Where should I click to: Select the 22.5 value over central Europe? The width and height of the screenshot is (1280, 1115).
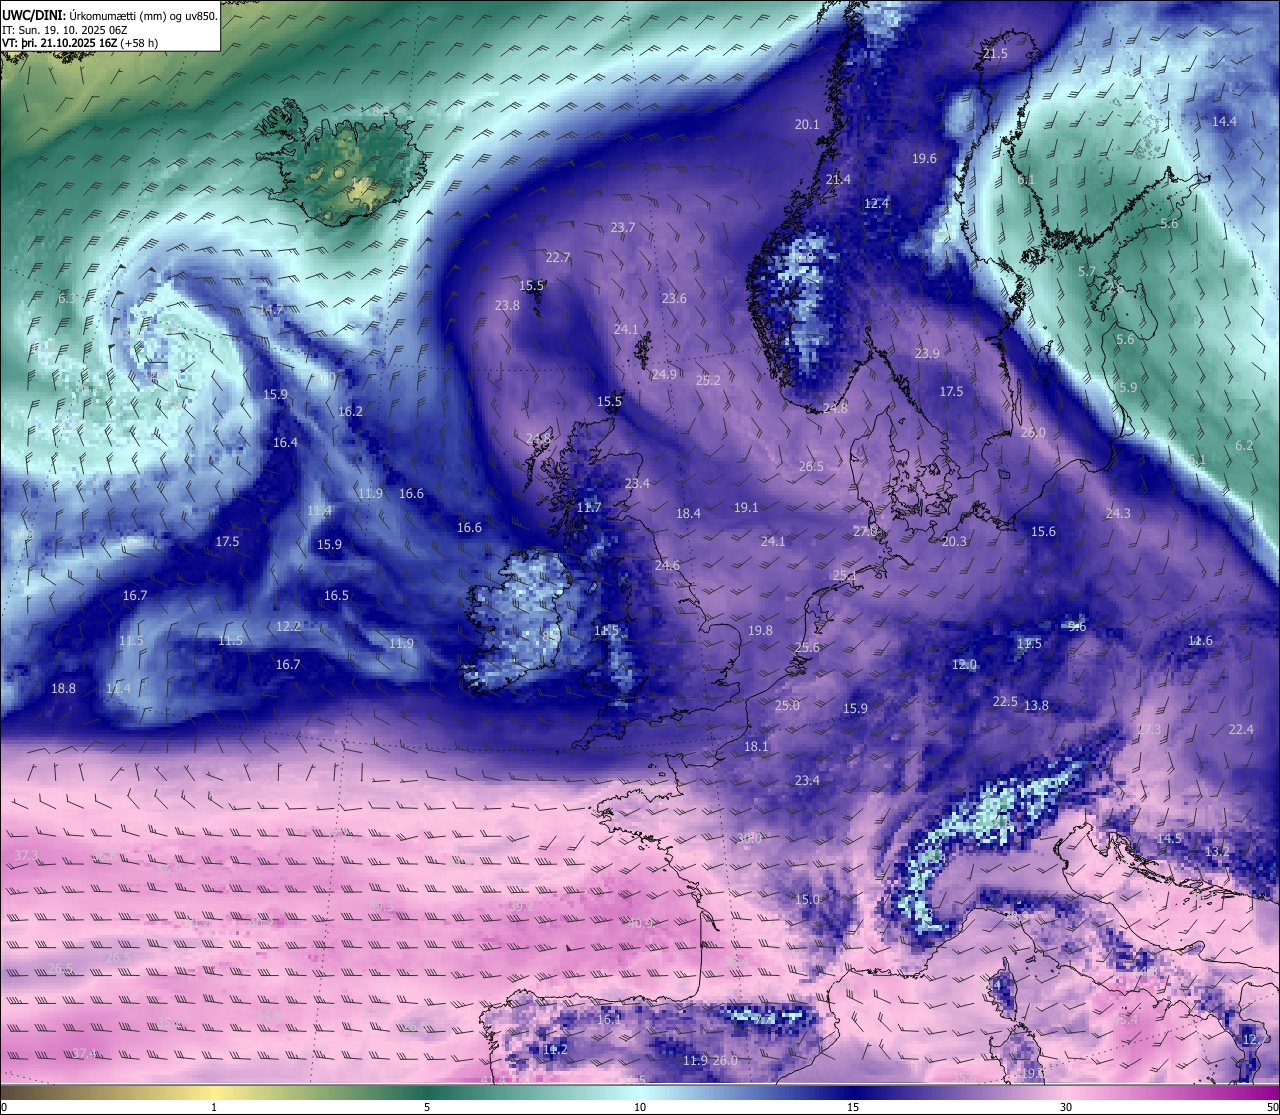coord(1005,702)
